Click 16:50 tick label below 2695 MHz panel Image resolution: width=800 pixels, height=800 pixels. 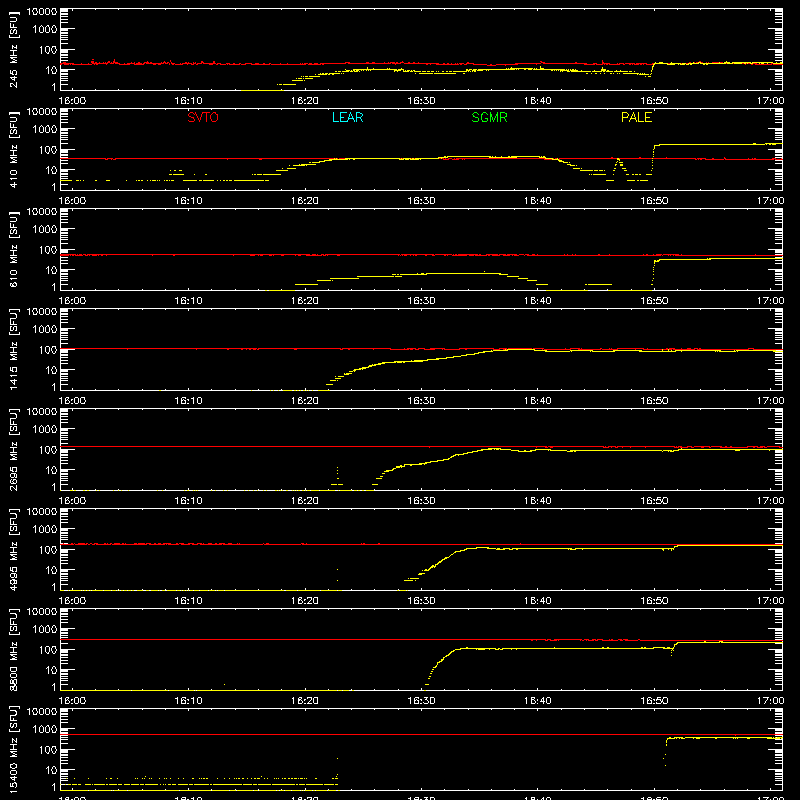click(x=654, y=501)
